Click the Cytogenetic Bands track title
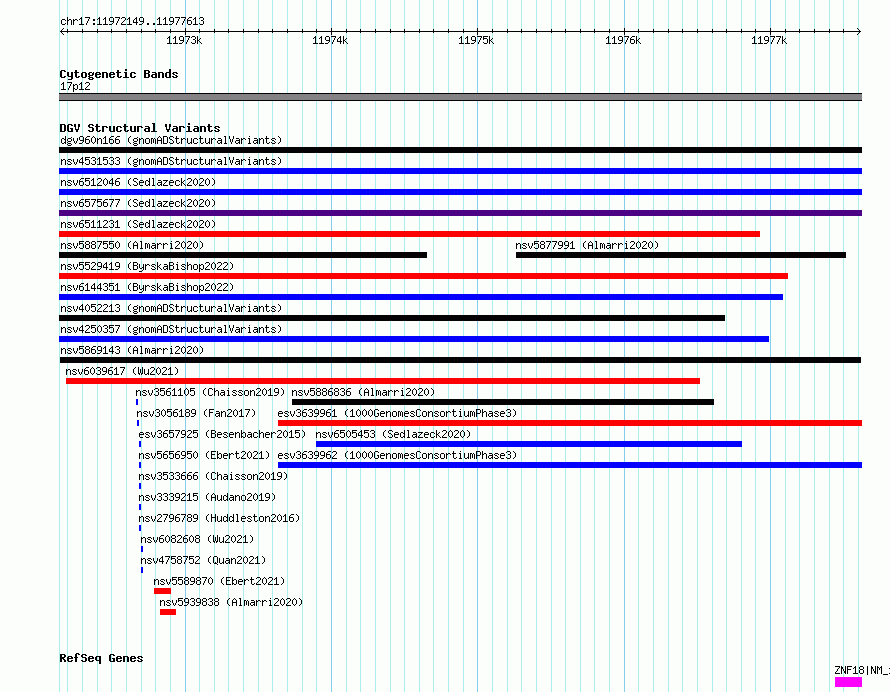Viewport: 890px width, 692px height. click(x=119, y=74)
